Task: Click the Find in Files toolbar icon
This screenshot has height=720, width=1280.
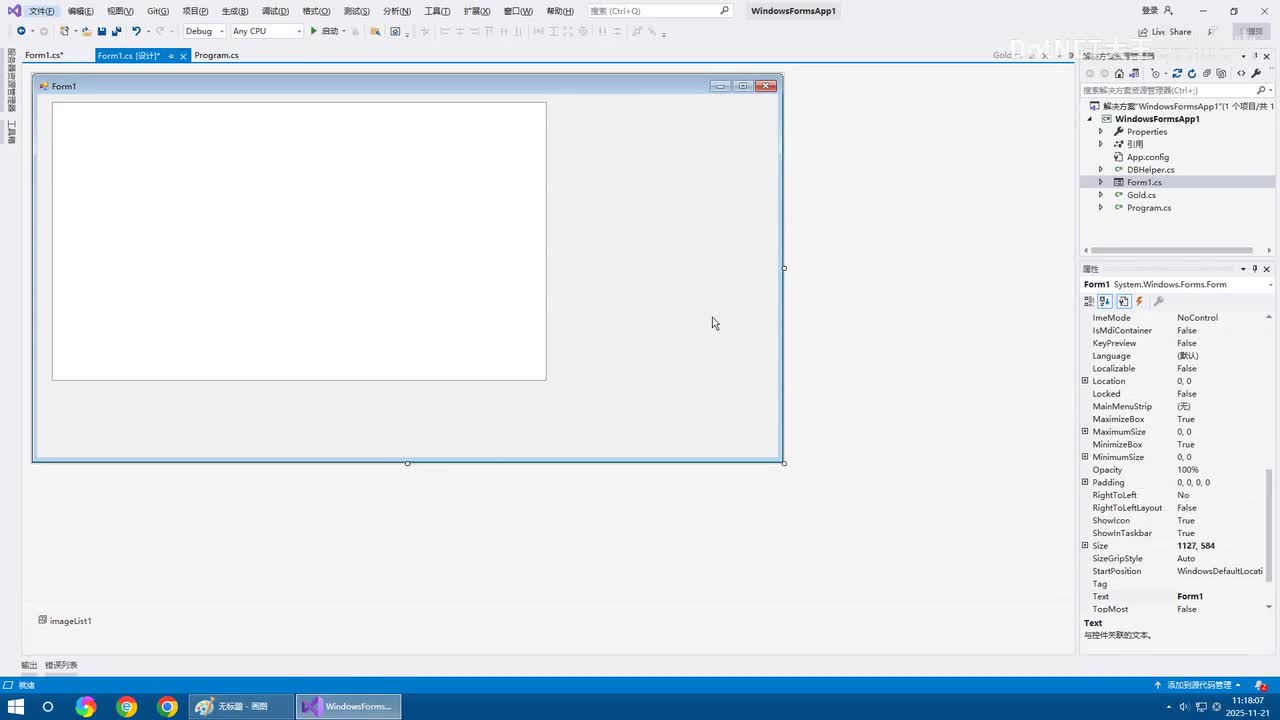Action: [375, 31]
